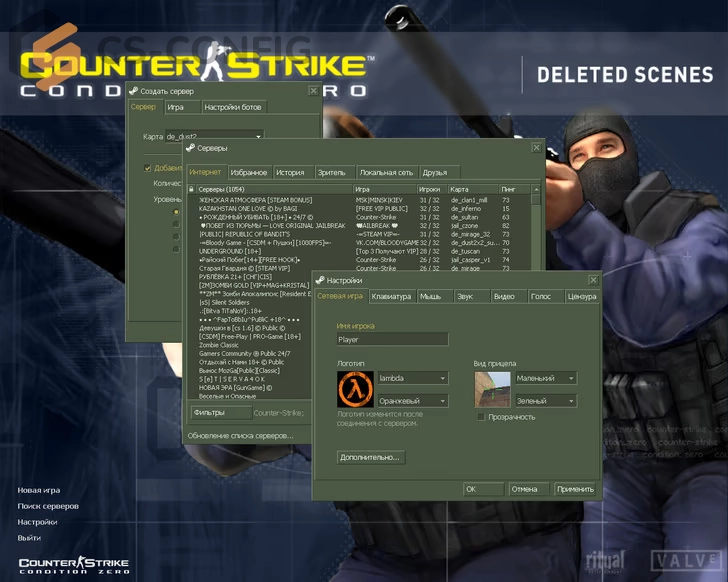Screen dimensions: 728x582
Task: Click the de_inferno map cell
Action: pos(466,209)
